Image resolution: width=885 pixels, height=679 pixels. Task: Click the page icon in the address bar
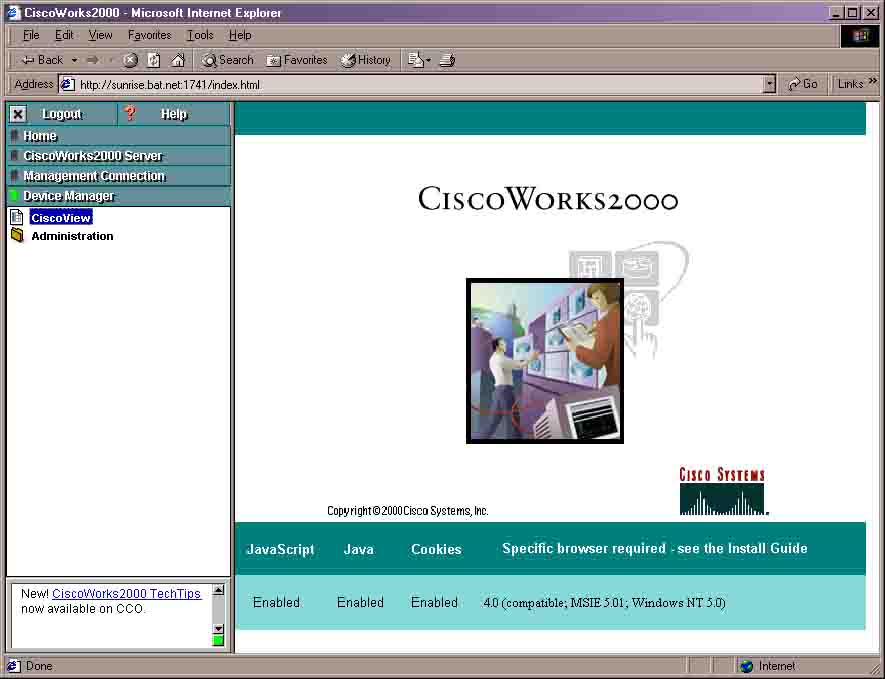pyautogui.click(x=68, y=85)
